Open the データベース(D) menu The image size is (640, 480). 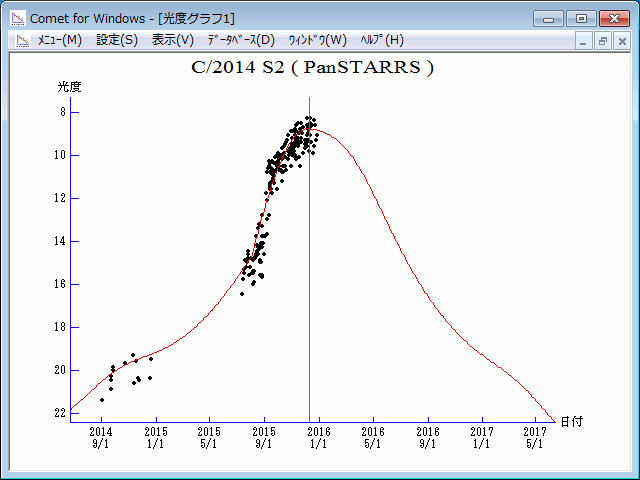tap(241, 40)
